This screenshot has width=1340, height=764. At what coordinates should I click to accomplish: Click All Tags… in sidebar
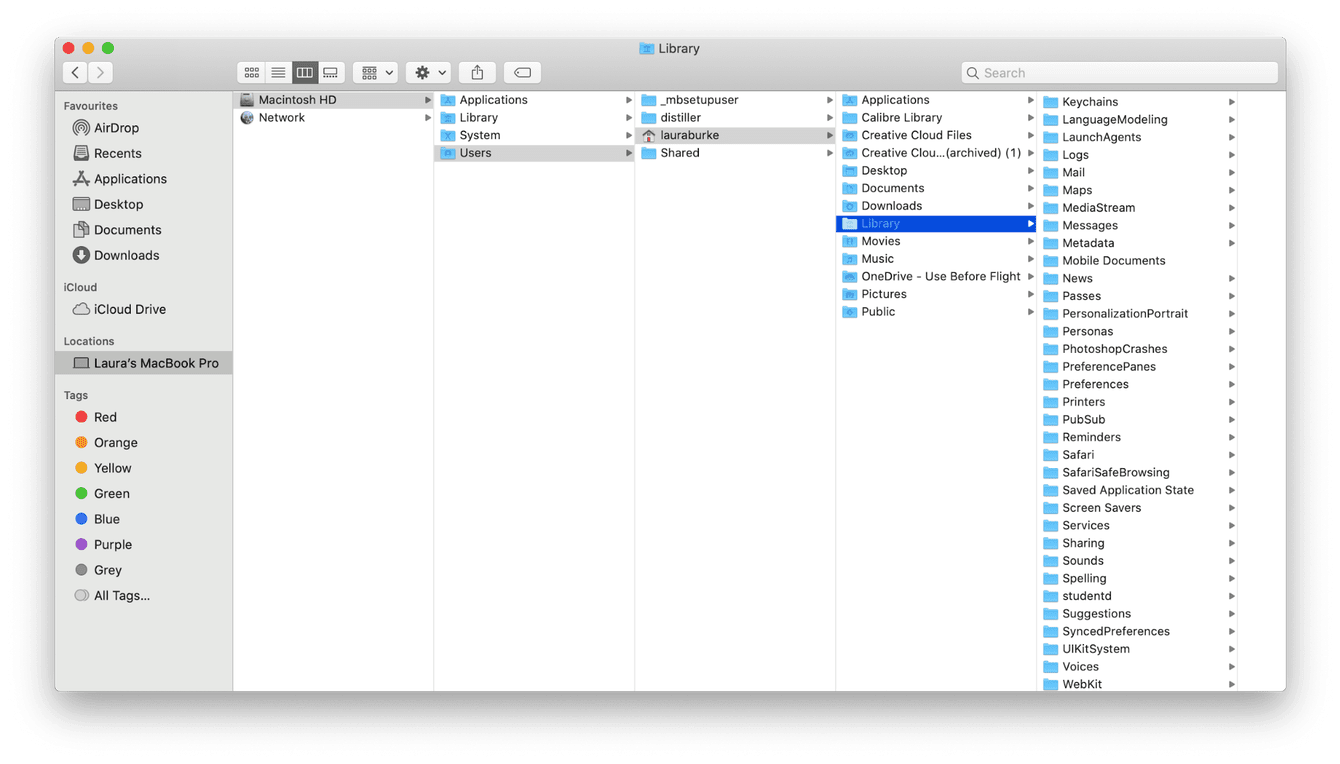coord(121,595)
